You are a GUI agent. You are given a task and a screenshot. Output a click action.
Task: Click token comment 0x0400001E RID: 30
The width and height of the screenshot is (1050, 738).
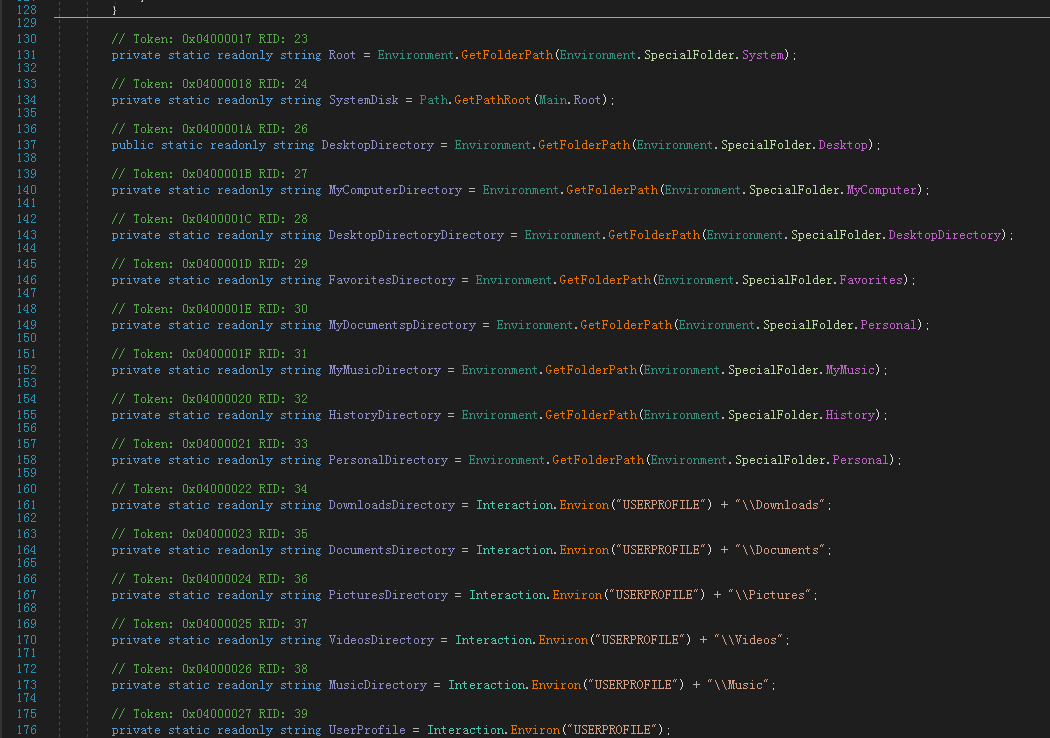(210, 309)
